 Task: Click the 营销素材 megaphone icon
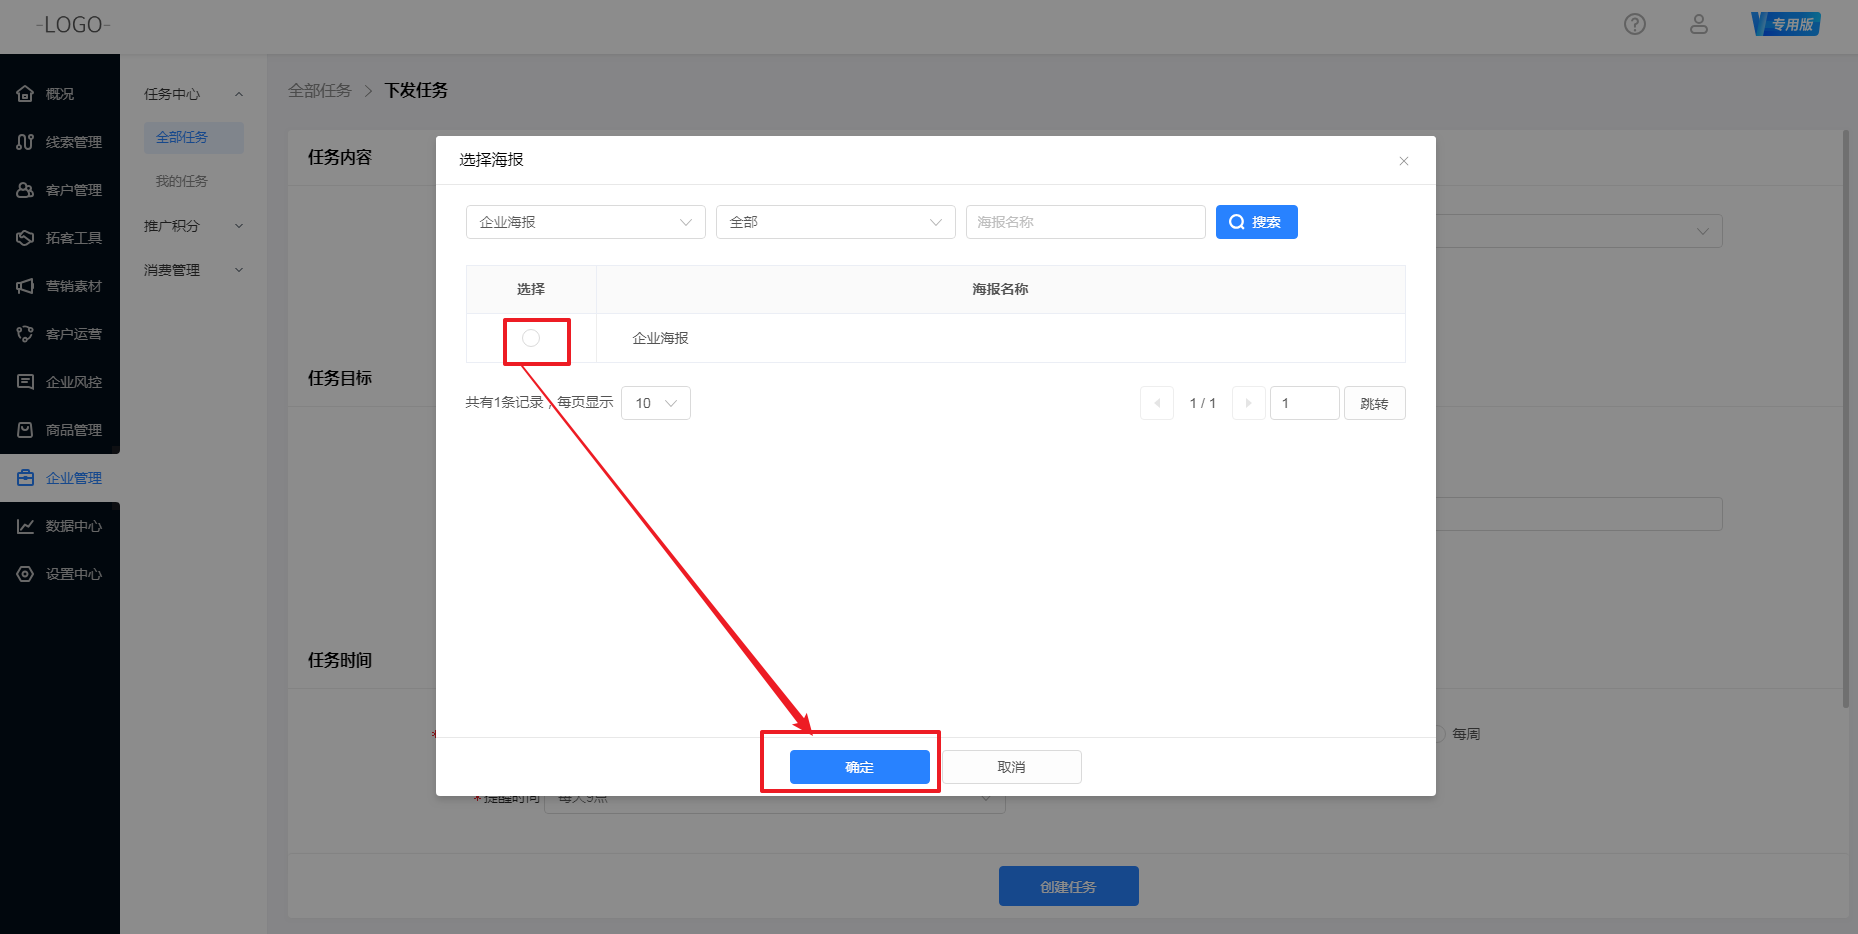pos(25,286)
